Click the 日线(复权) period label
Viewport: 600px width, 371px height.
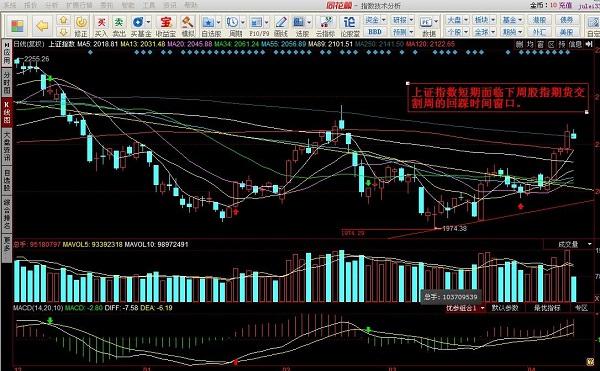[29, 44]
